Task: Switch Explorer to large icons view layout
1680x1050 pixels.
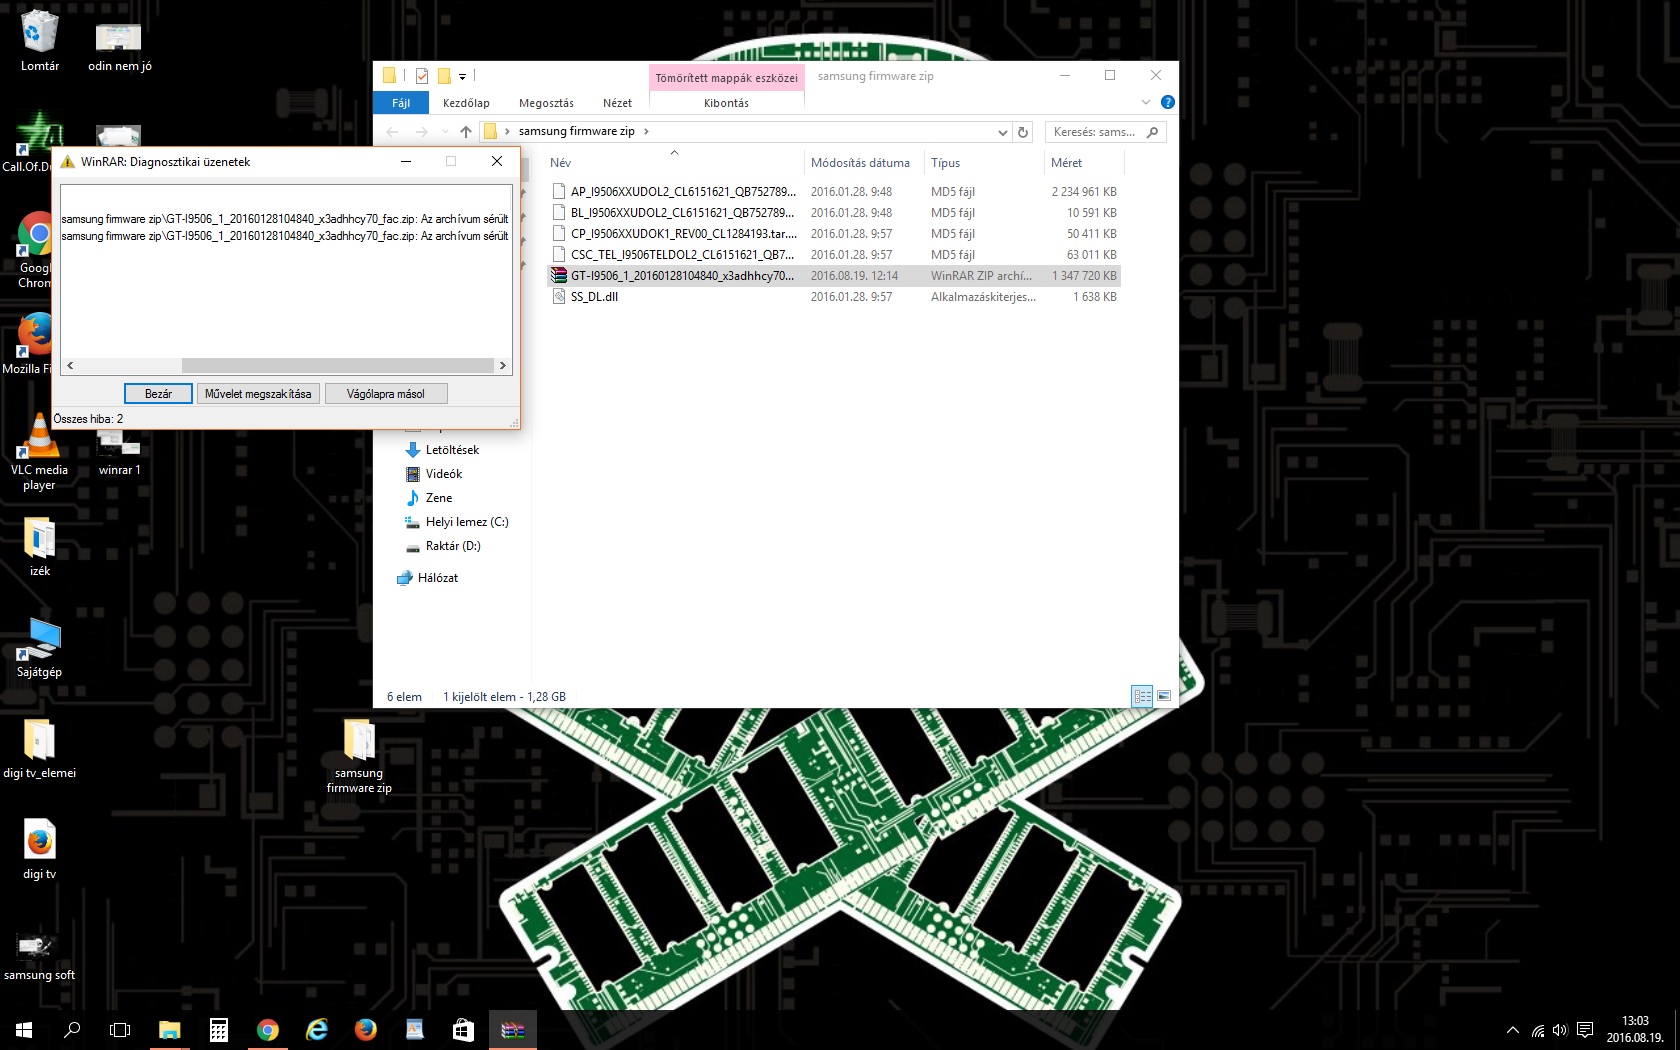Action: (x=1164, y=696)
